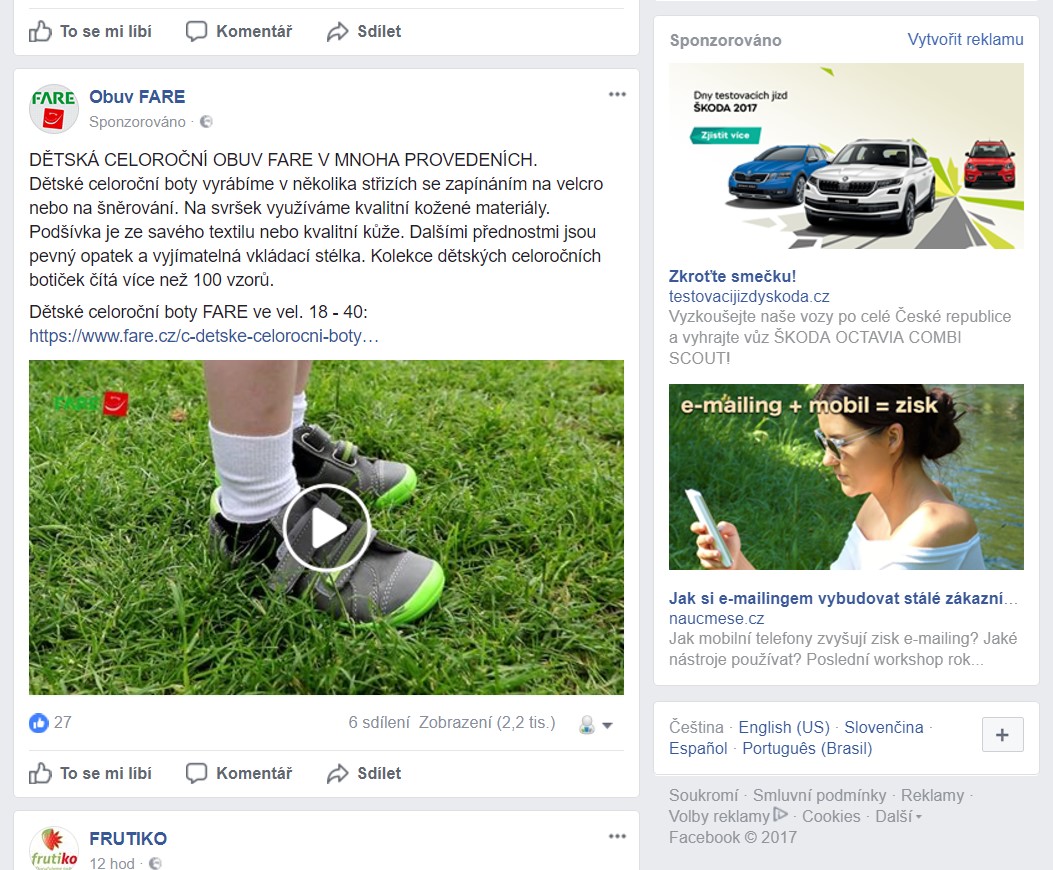Play the FARE children's shoes video
1053x870 pixels.
pos(326,528)
